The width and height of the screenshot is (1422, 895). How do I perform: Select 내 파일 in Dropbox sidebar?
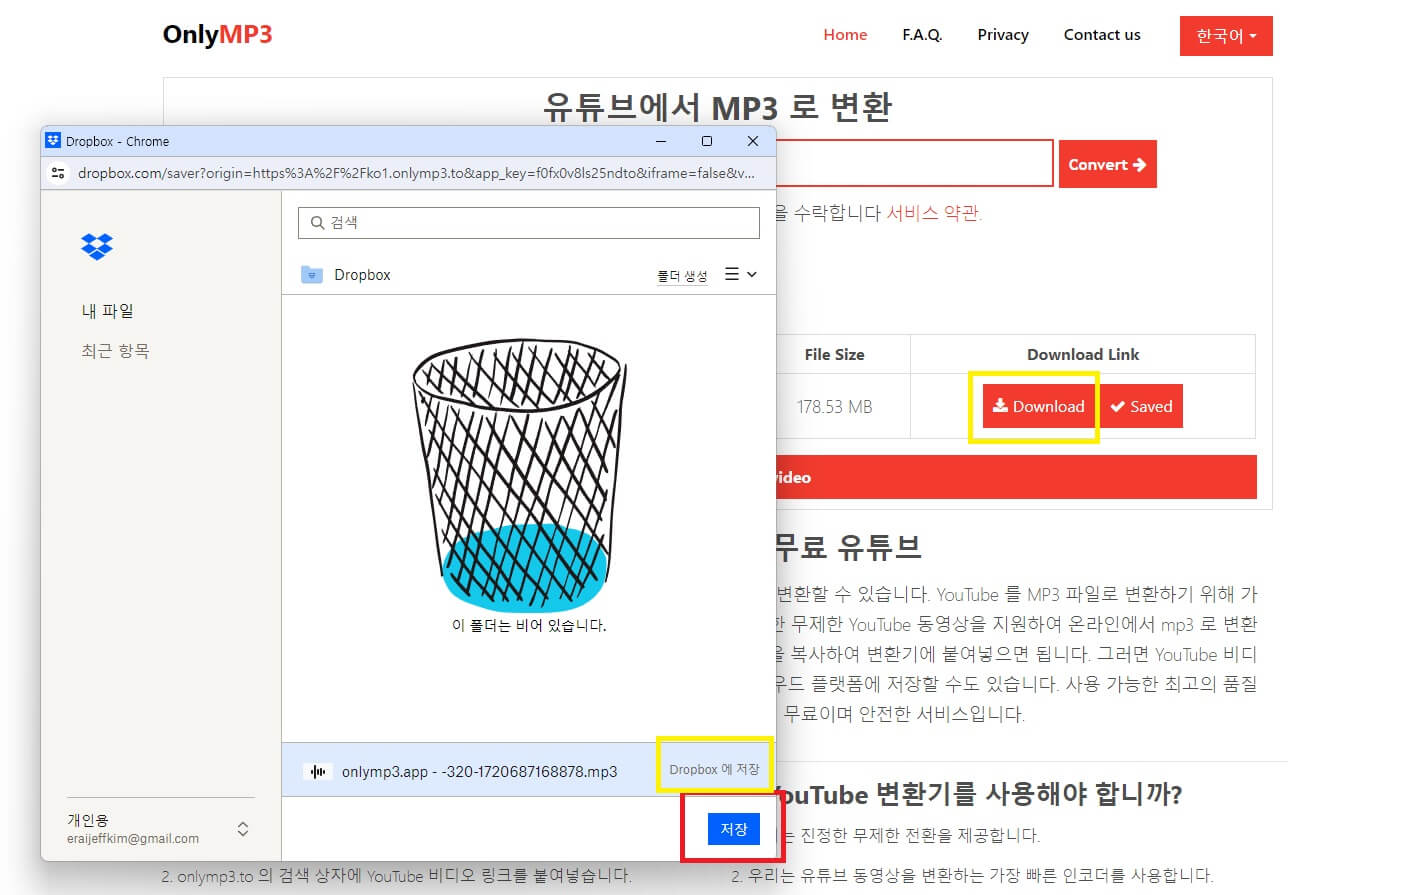click(107, 311)
